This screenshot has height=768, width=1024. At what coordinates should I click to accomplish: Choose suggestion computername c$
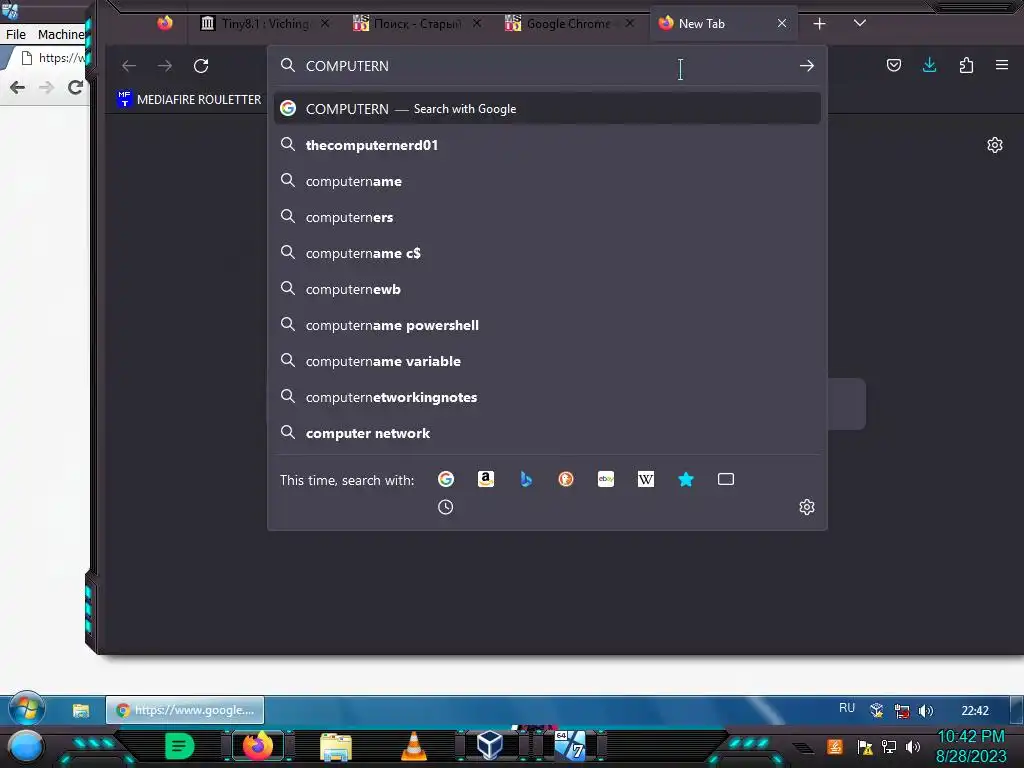coord(547,253)
